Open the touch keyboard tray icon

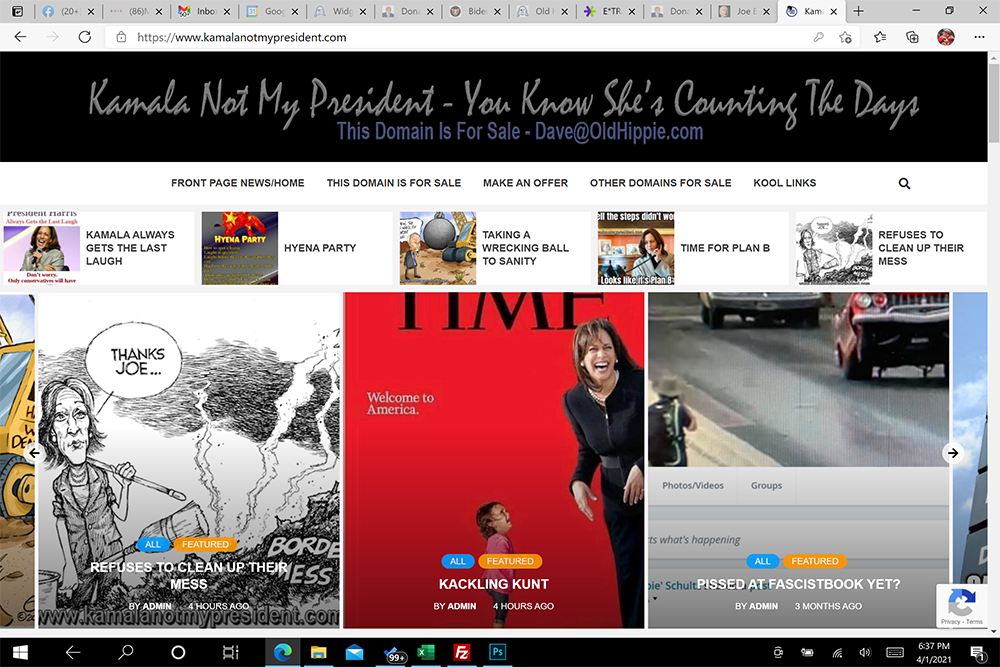tap(895, 652)
